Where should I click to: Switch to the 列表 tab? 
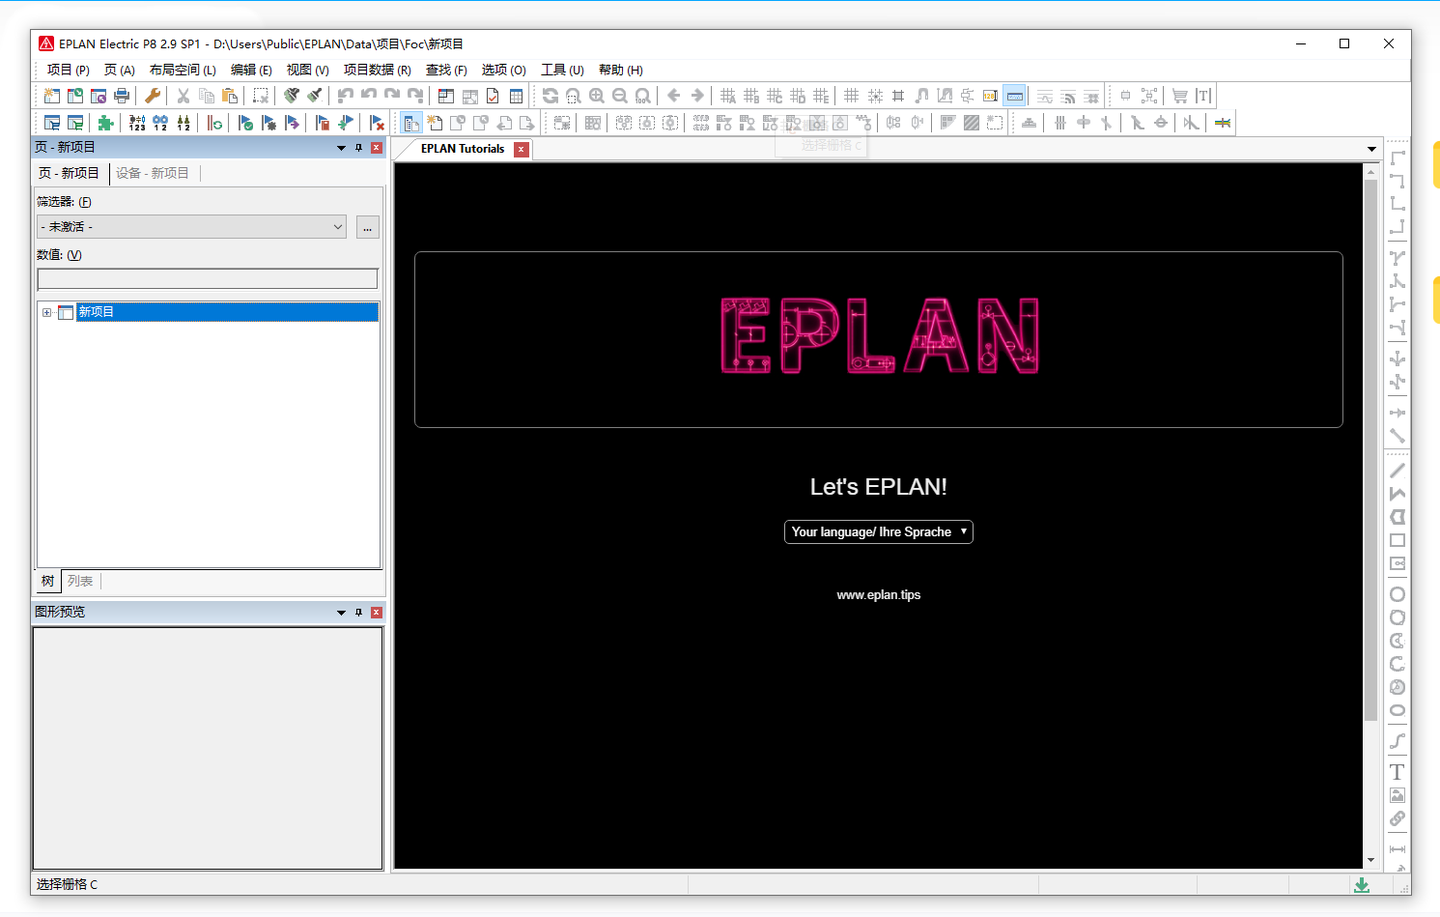[x=80, y=581]
